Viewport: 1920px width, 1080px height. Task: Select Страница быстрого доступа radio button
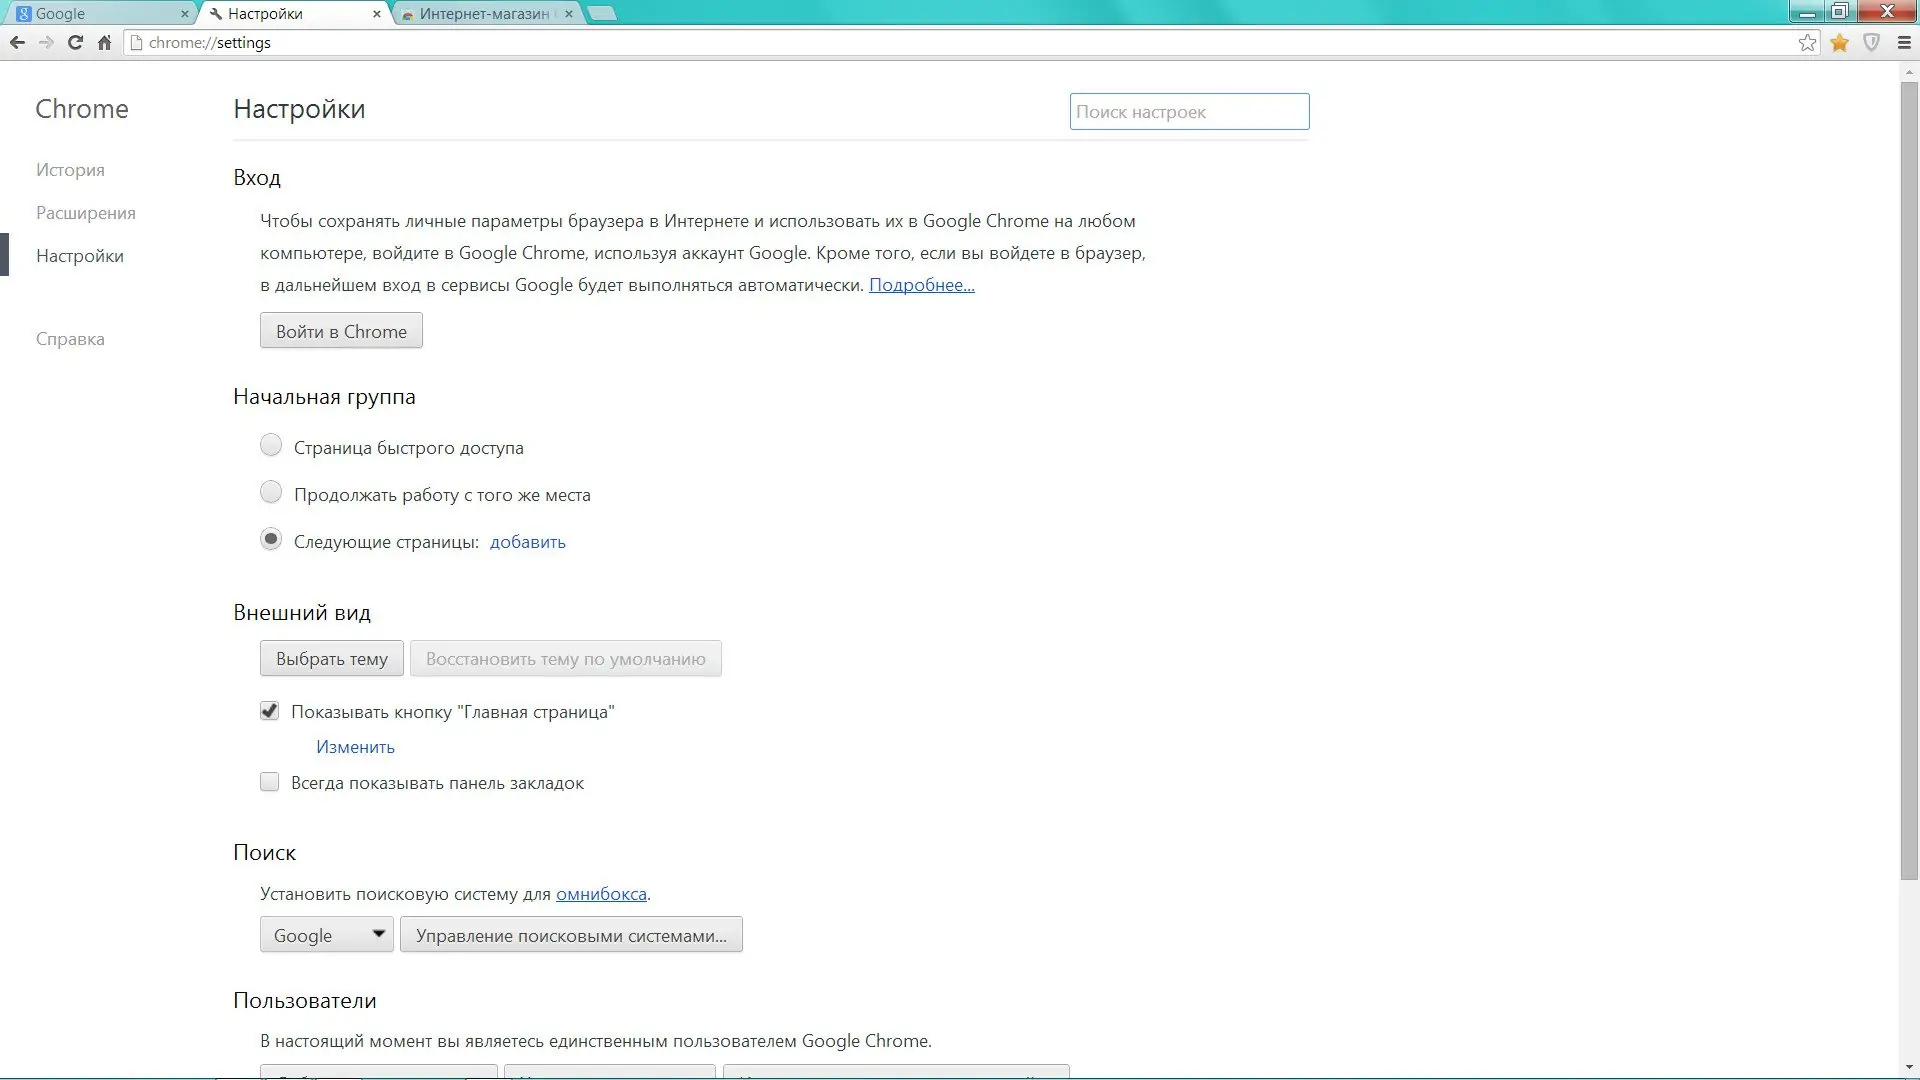(x=271, y=445)
